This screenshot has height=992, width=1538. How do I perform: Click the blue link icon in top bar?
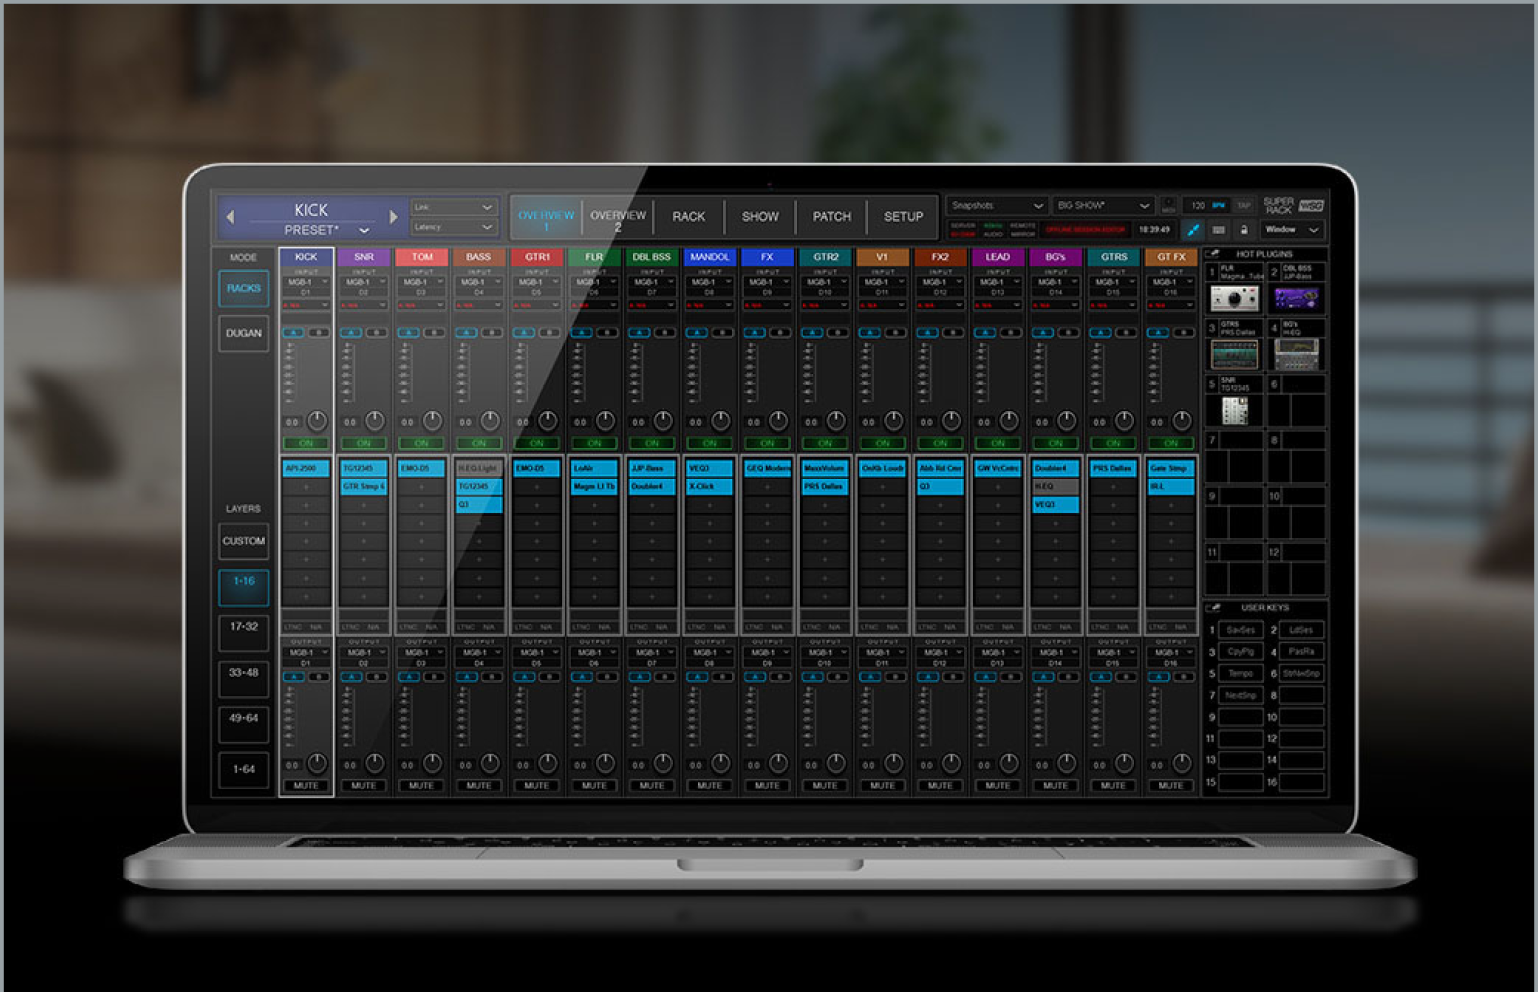pos(1192,230)
